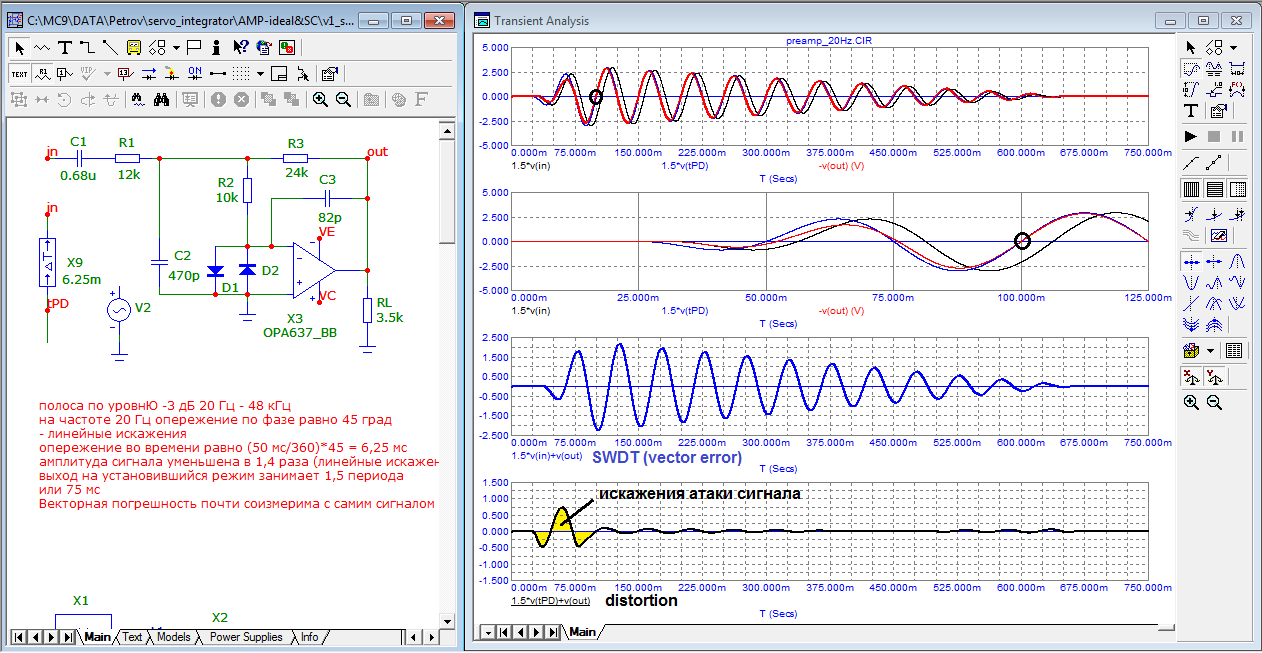1262x653 pixels.
Task: Choose the orthogonal Wire mode tool
Action: tap(87, 47)
